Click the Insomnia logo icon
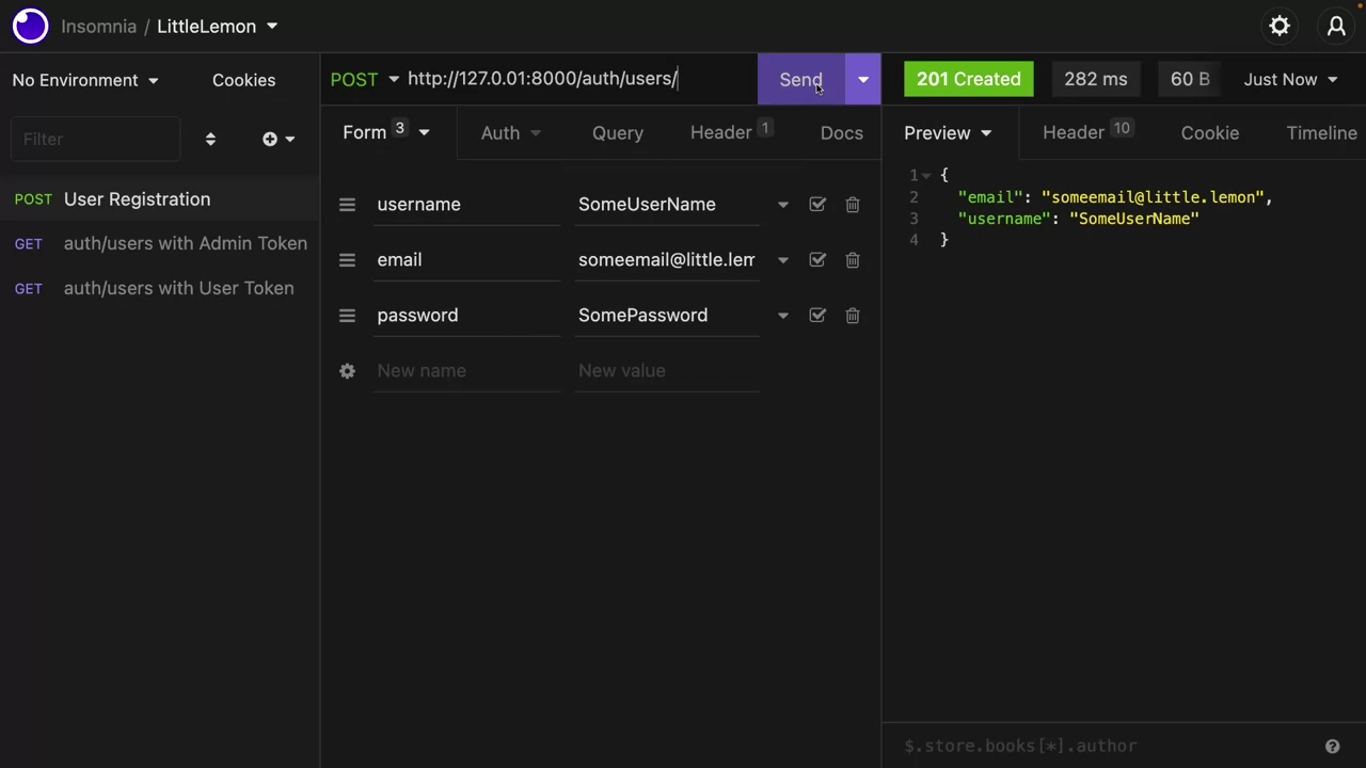The height and width of the screenshot is (768, 1366). 30,27
